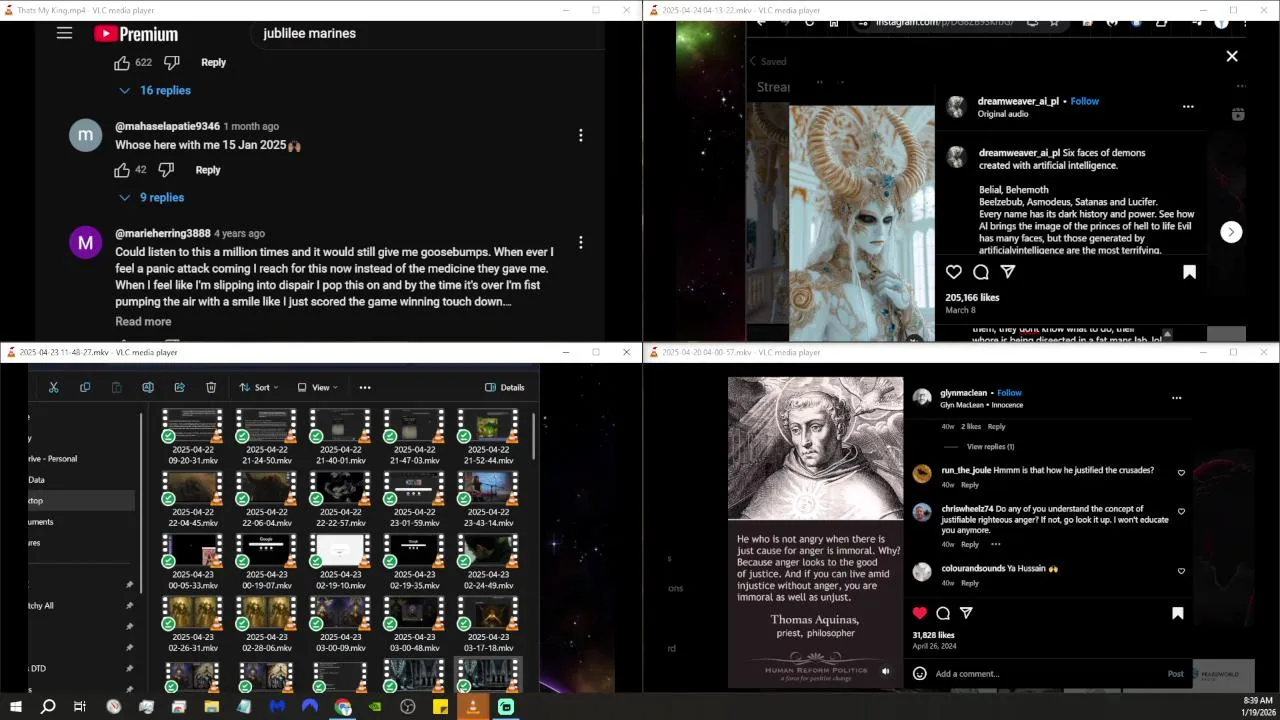This screenshot has width=1280, height=720.
Task: Click Reply under the 622-like comment
Action: point(213,62)
